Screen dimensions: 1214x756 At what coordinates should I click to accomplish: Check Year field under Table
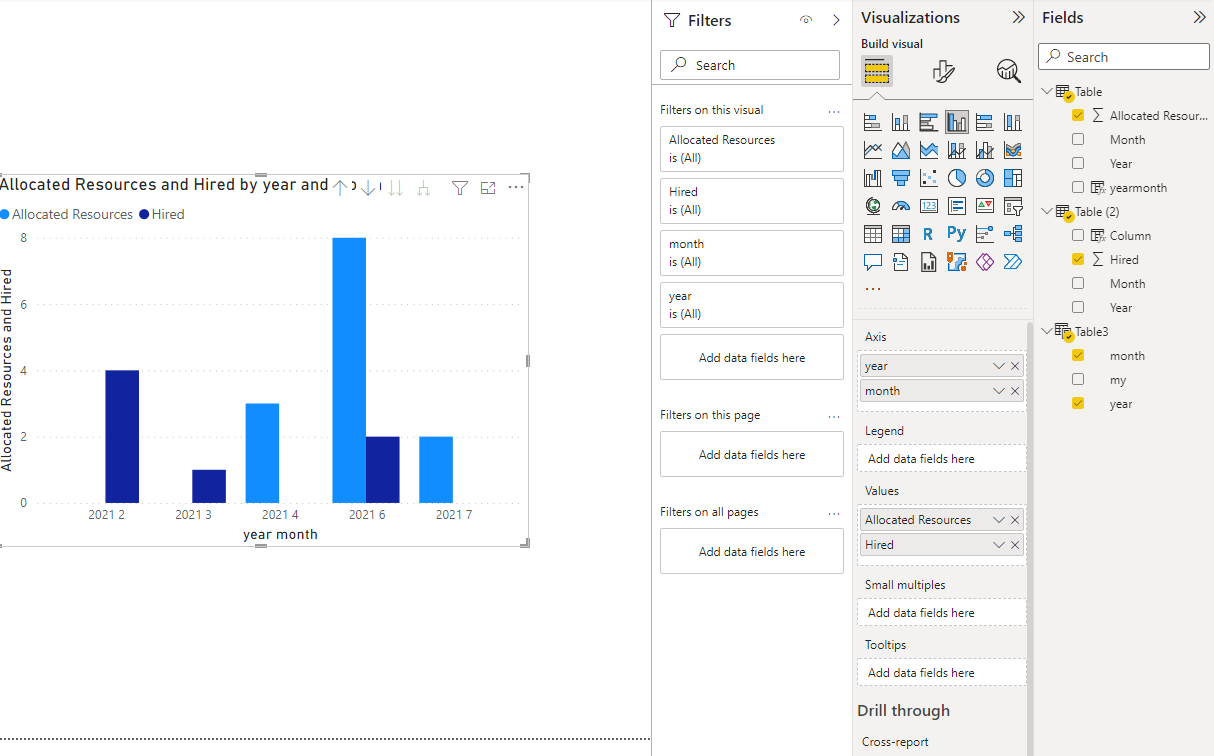coord(1078,164)
